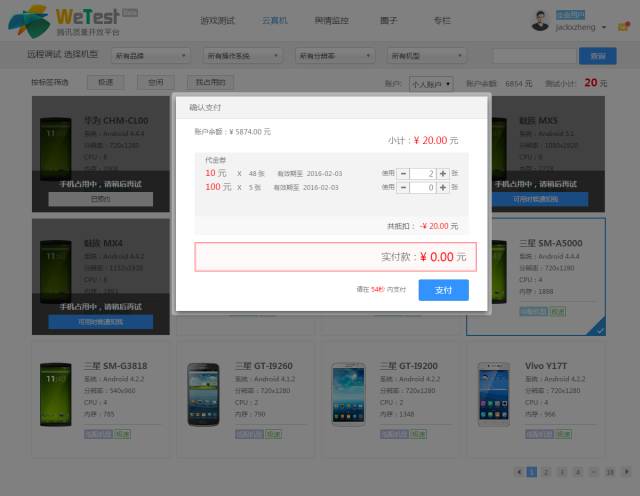Click the grey button on 华为 CHM-CL00 card

coord(100,199)
